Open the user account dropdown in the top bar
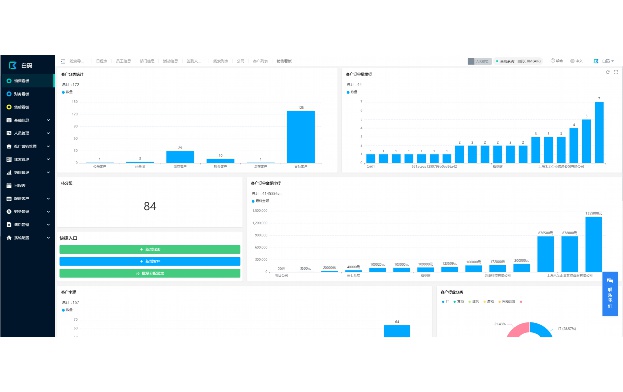This screenshot has height=392, width=623. pos(608,61)
